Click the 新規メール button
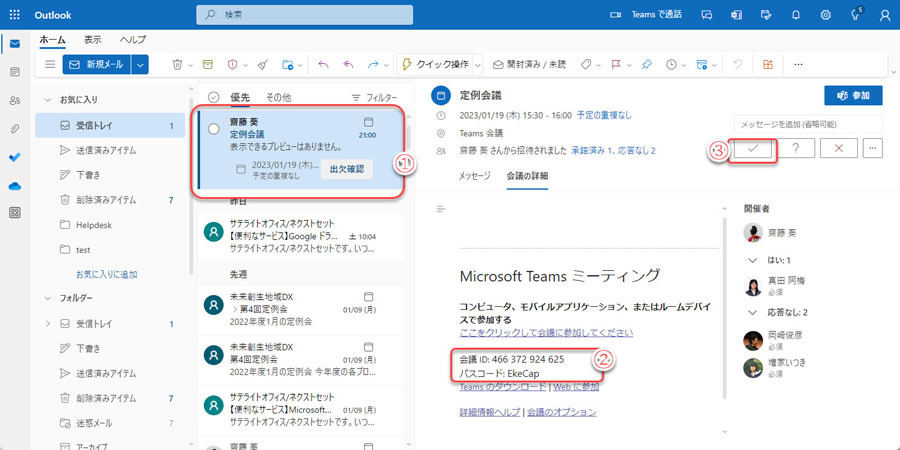 [97, 65]
